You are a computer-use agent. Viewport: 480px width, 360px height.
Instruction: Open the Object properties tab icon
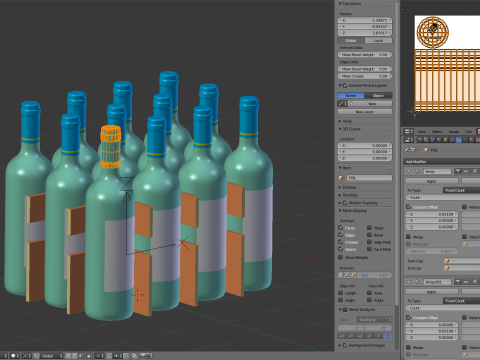coord(446,140)
